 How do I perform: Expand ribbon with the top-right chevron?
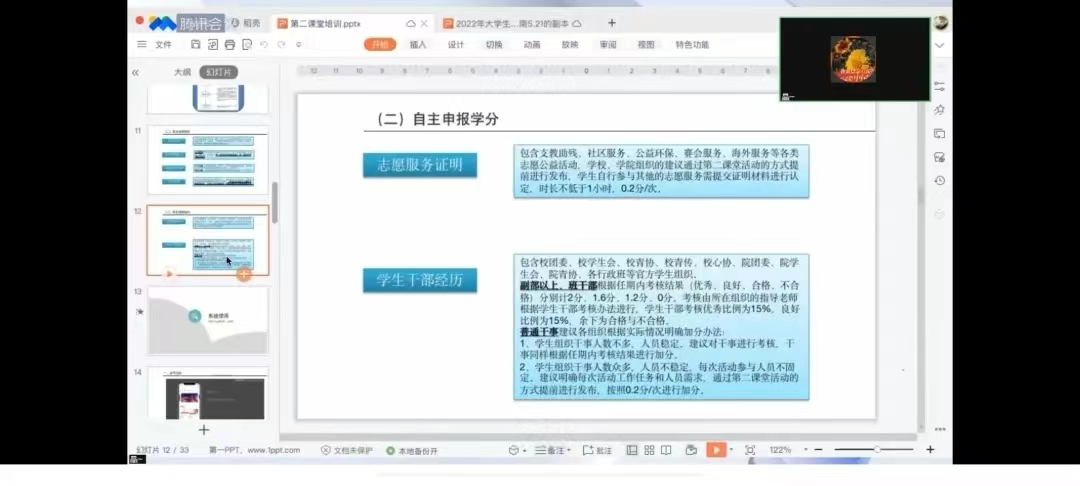(x=939, y=45)
